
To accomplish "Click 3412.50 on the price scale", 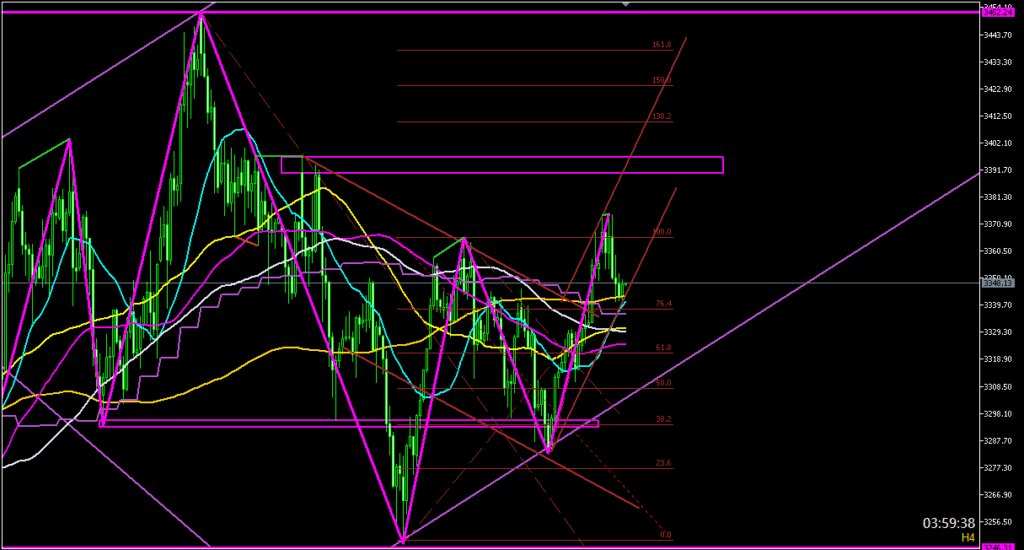I will point(999,116).
